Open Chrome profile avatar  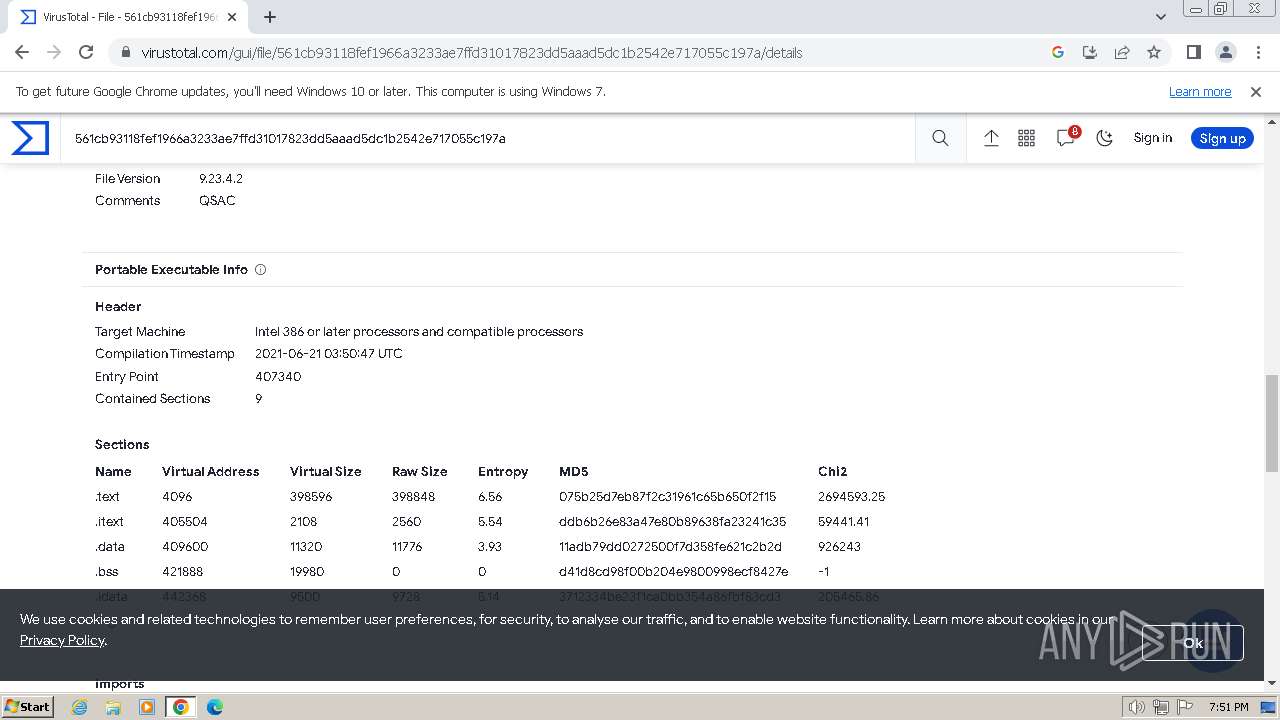(x=1225, y=52)
